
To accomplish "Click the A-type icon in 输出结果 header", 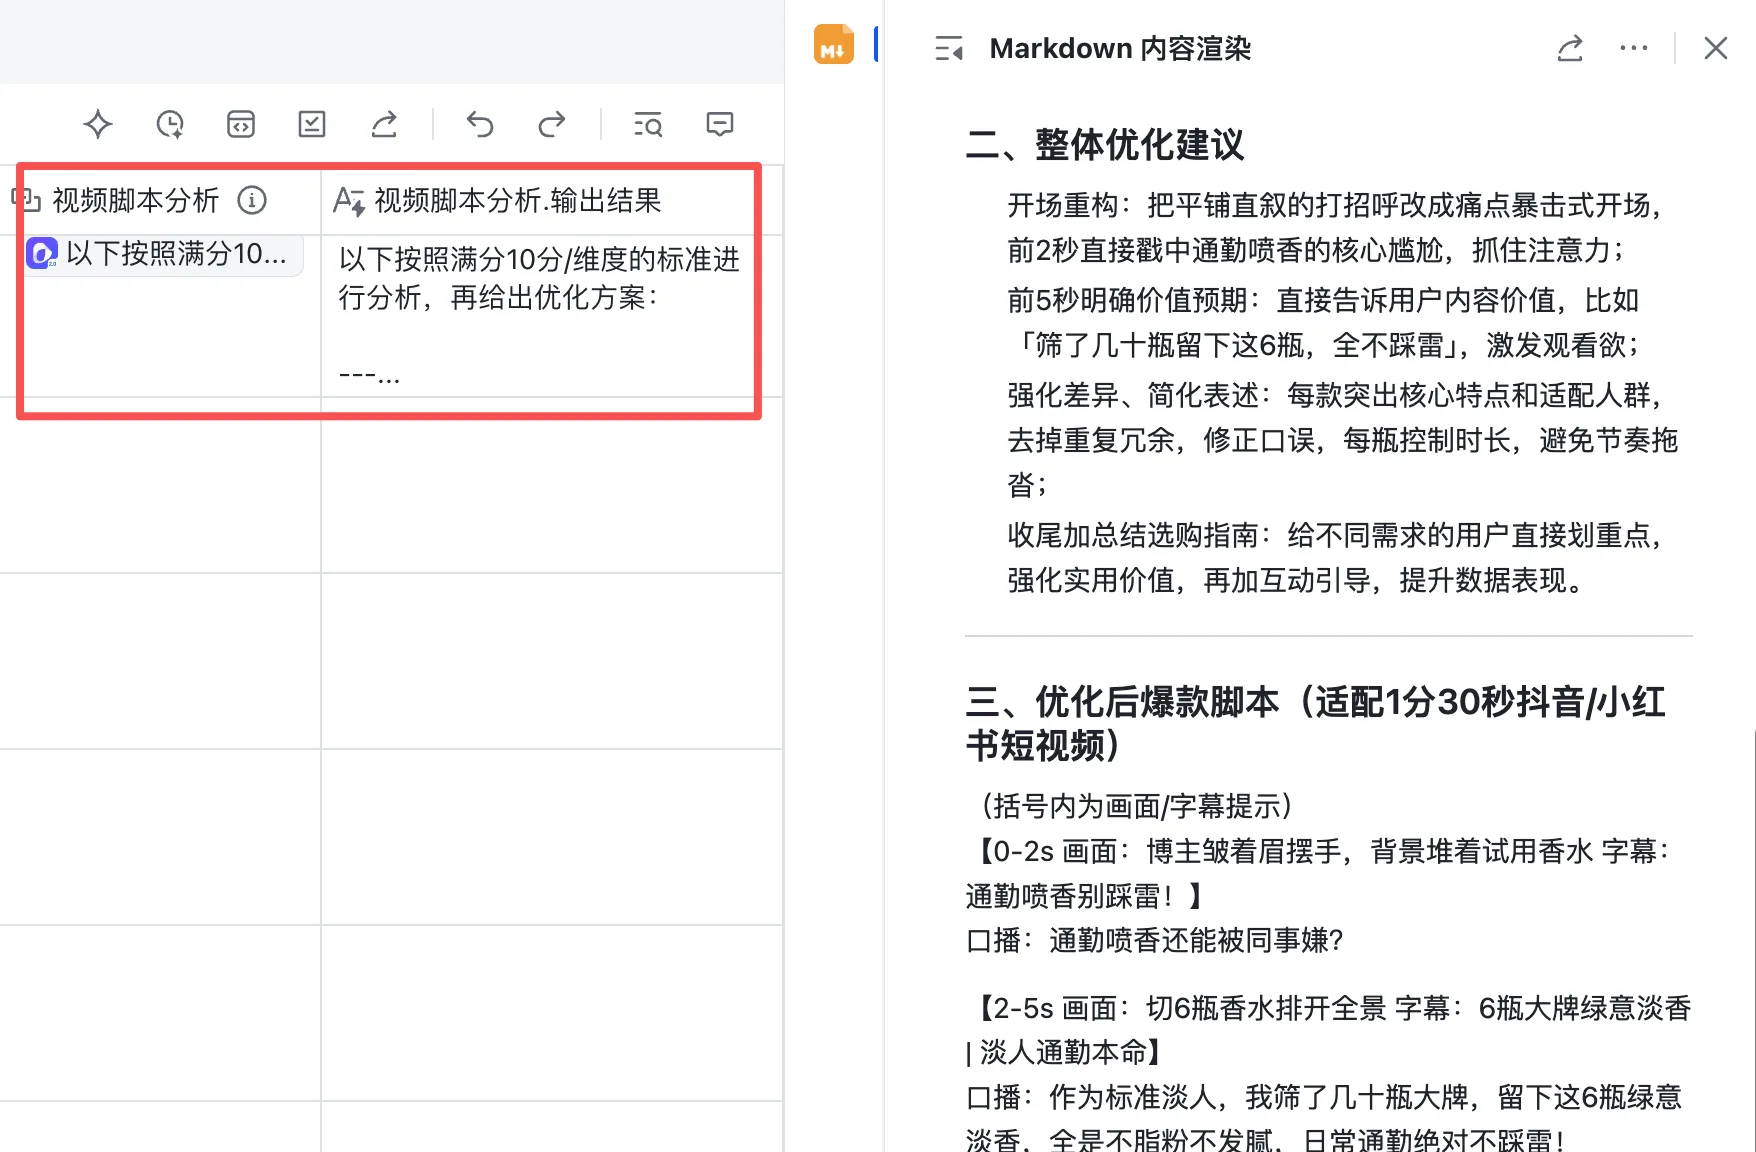I will point(348,201).
